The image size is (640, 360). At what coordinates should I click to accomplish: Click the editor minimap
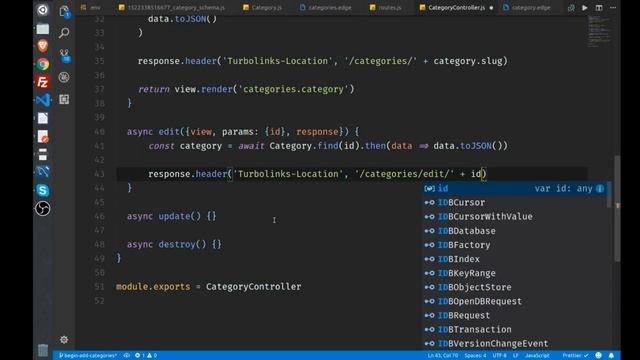click(x=599, y=33)
